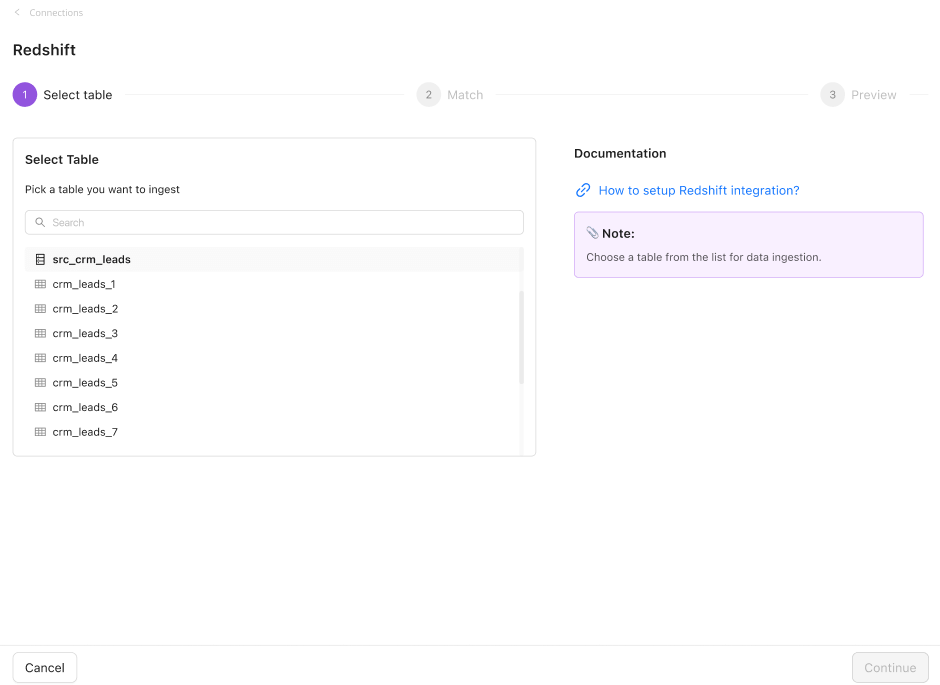Select crm_leads_7 table for ingestion
Image resolution: width=940 pixels, height=685 pixels.
pyautogui.click(x=85, y=432)
